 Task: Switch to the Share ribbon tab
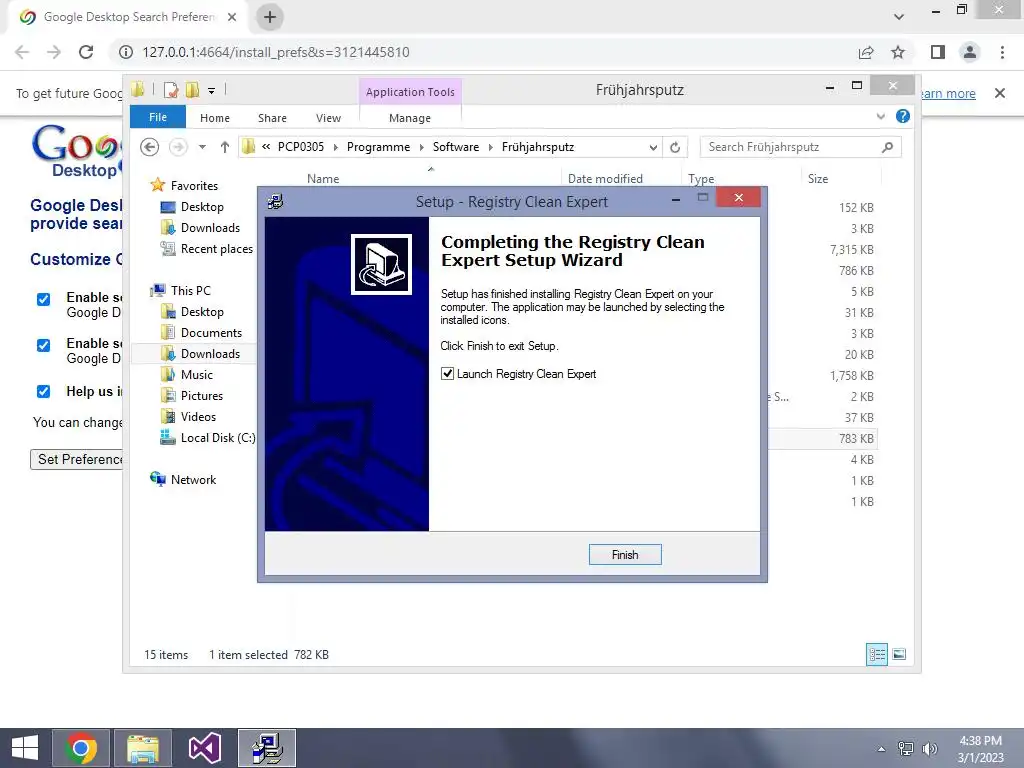coord(272,118)
